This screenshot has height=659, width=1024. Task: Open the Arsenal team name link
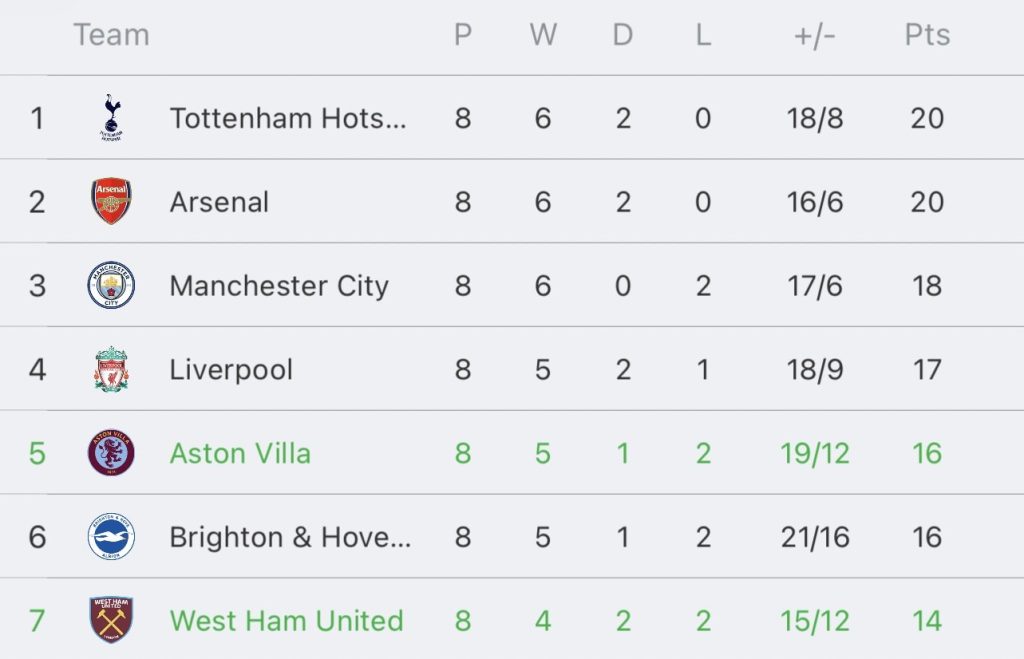219,202
